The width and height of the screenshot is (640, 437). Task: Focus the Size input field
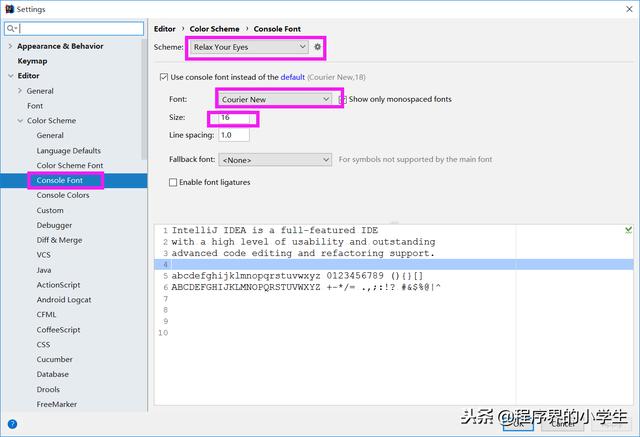[234, 118]
